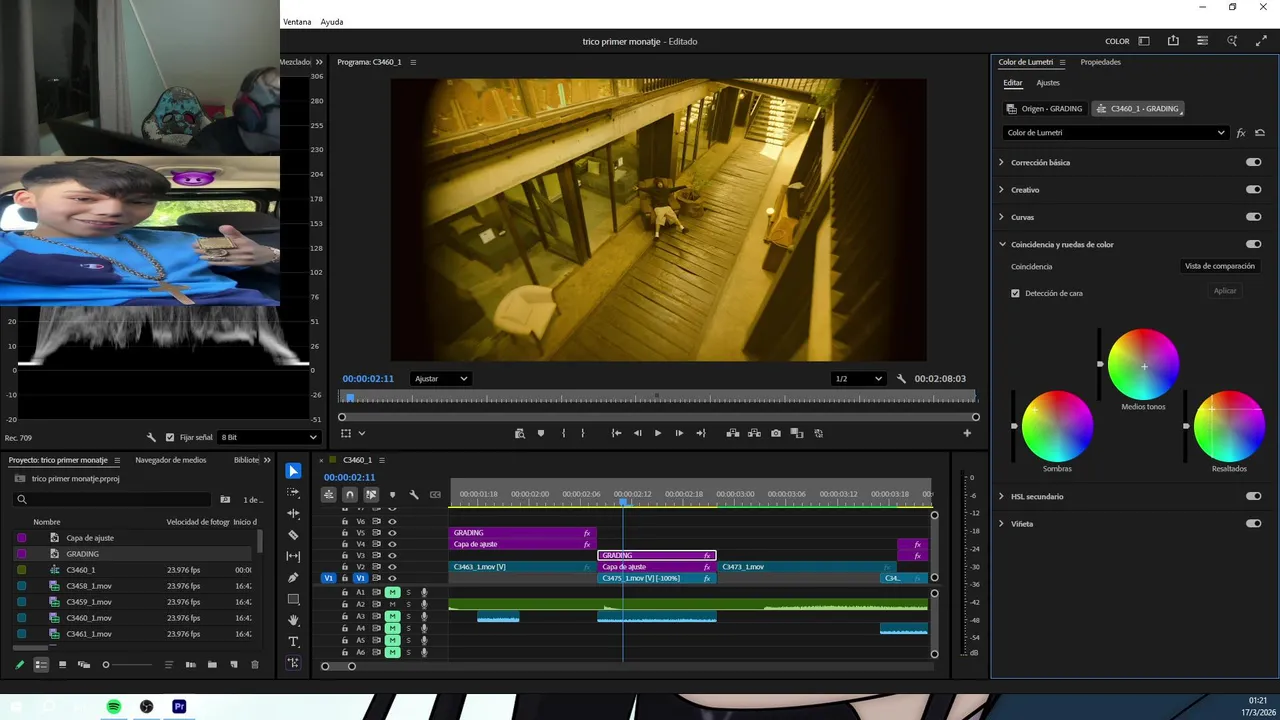
Task: Select the Rectangle tool
Action: [x=293, y=599]
